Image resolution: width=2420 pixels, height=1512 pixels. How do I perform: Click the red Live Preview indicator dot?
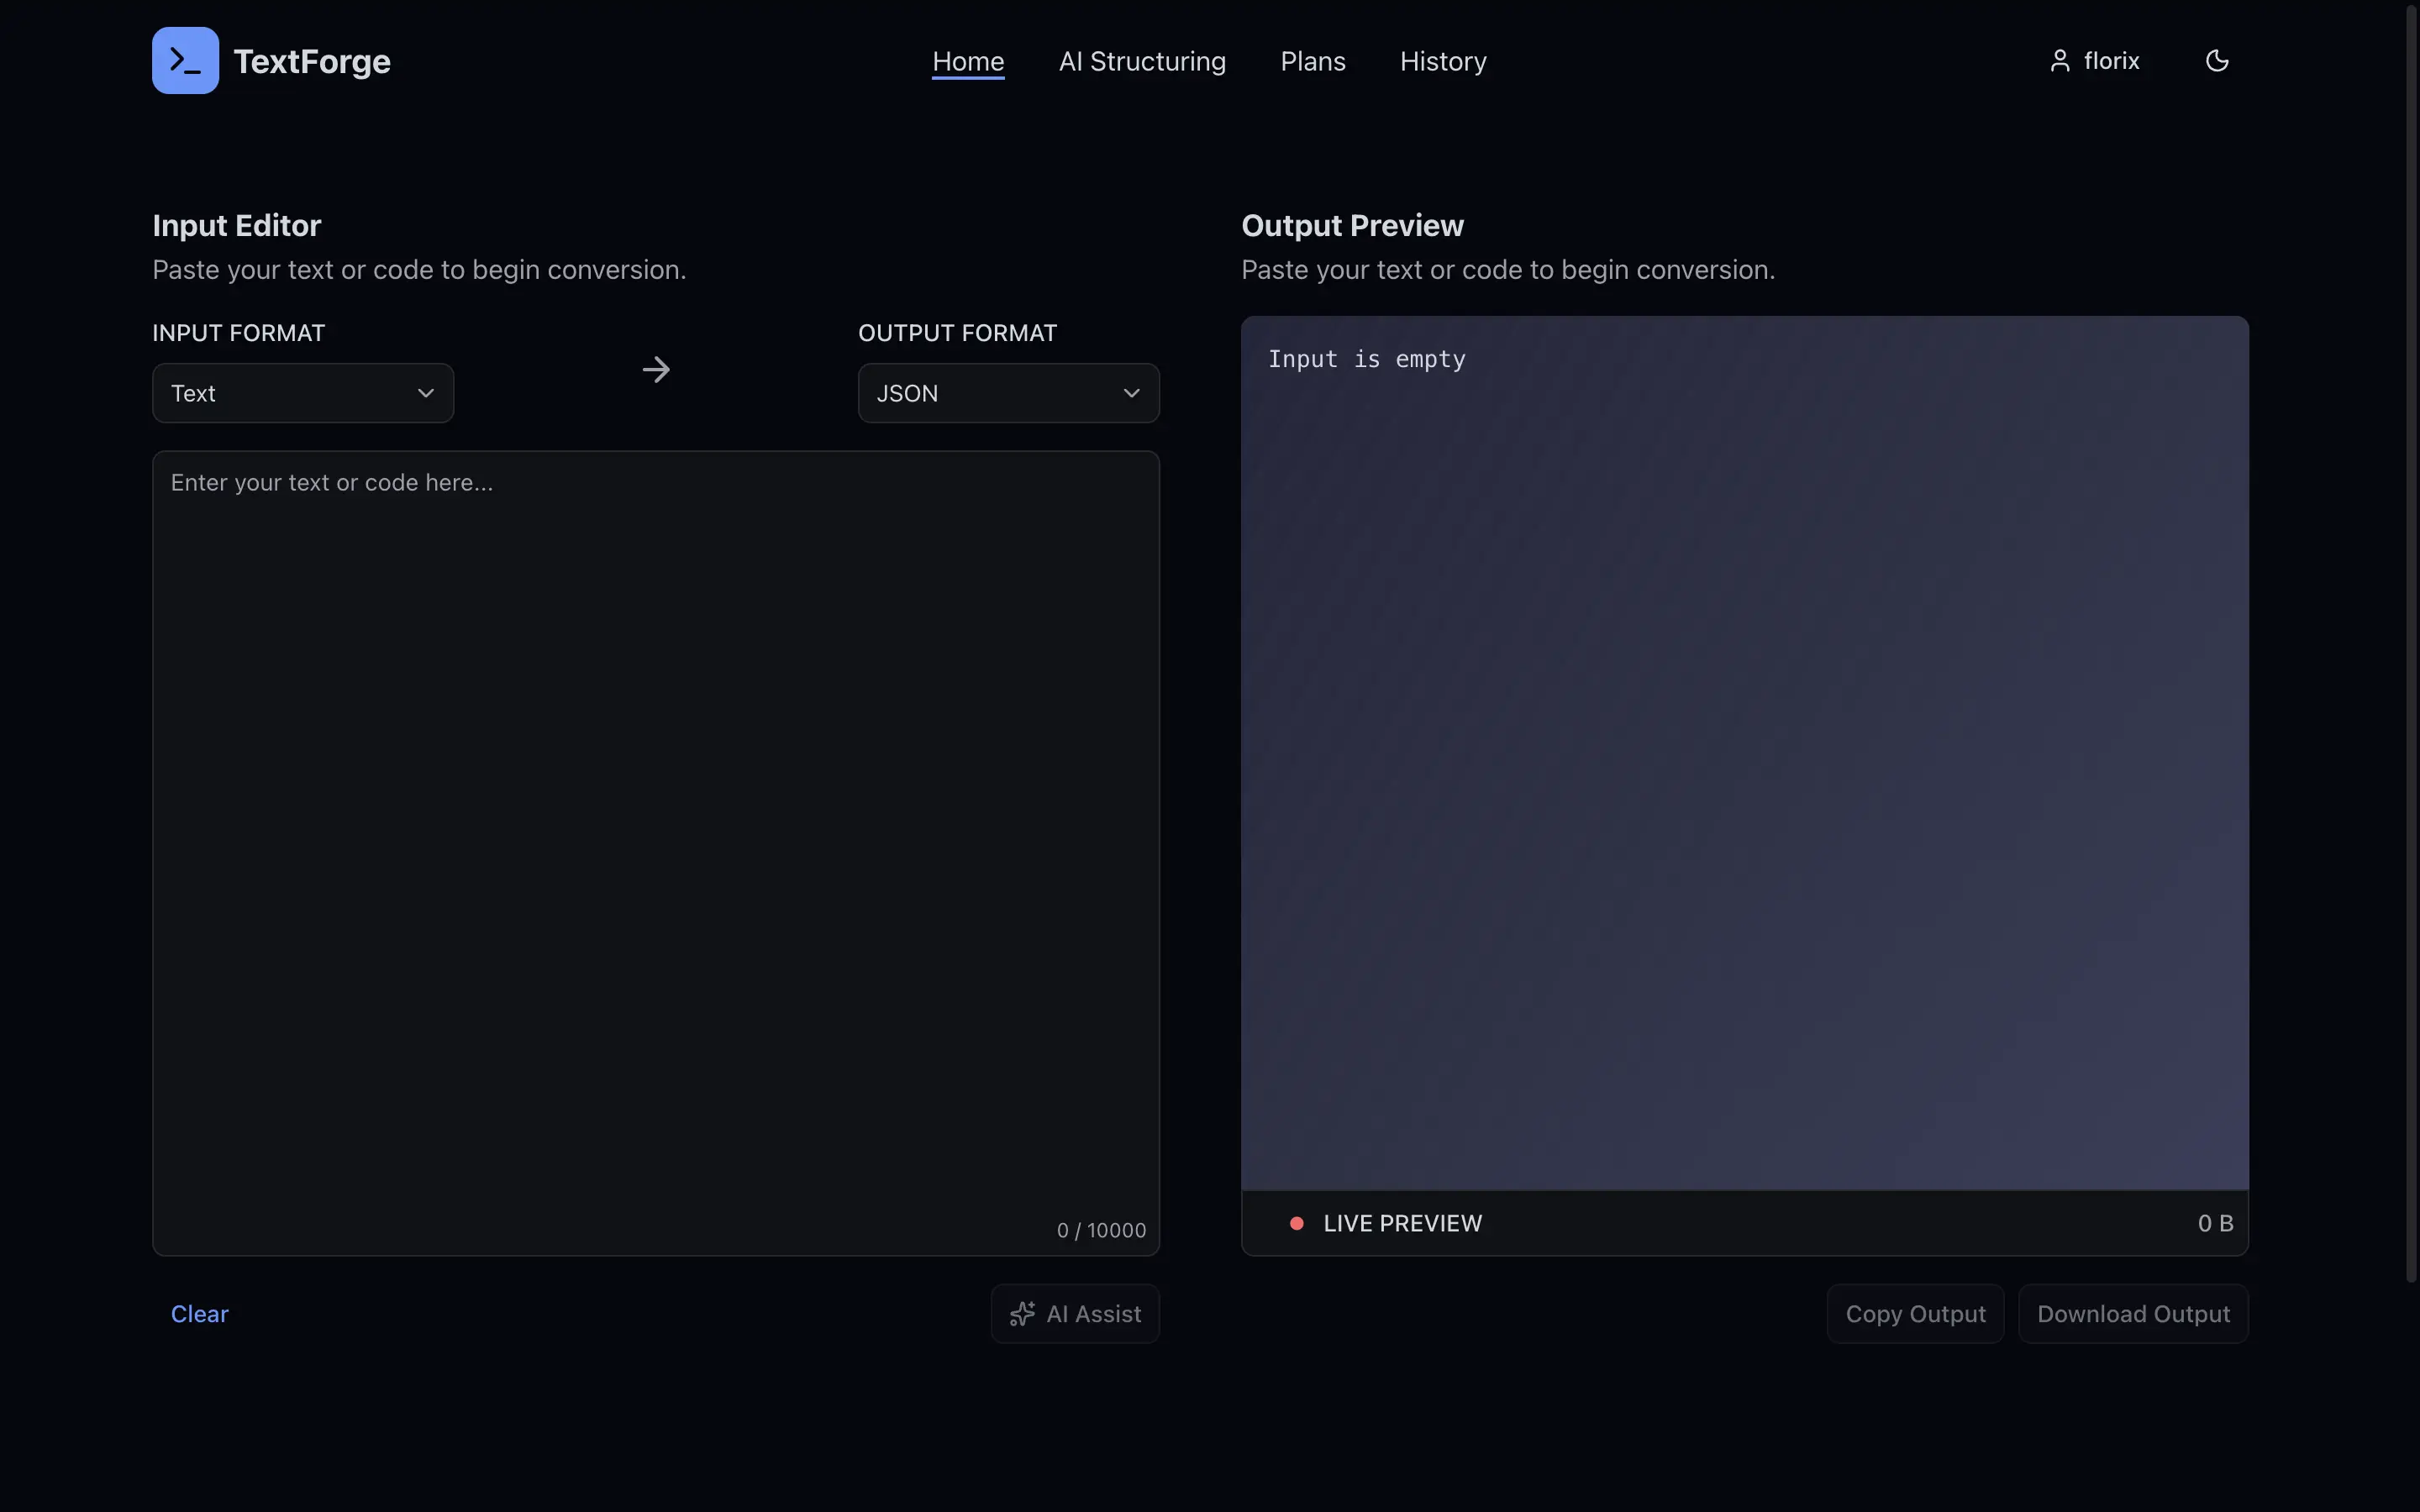(1296, 1223)
